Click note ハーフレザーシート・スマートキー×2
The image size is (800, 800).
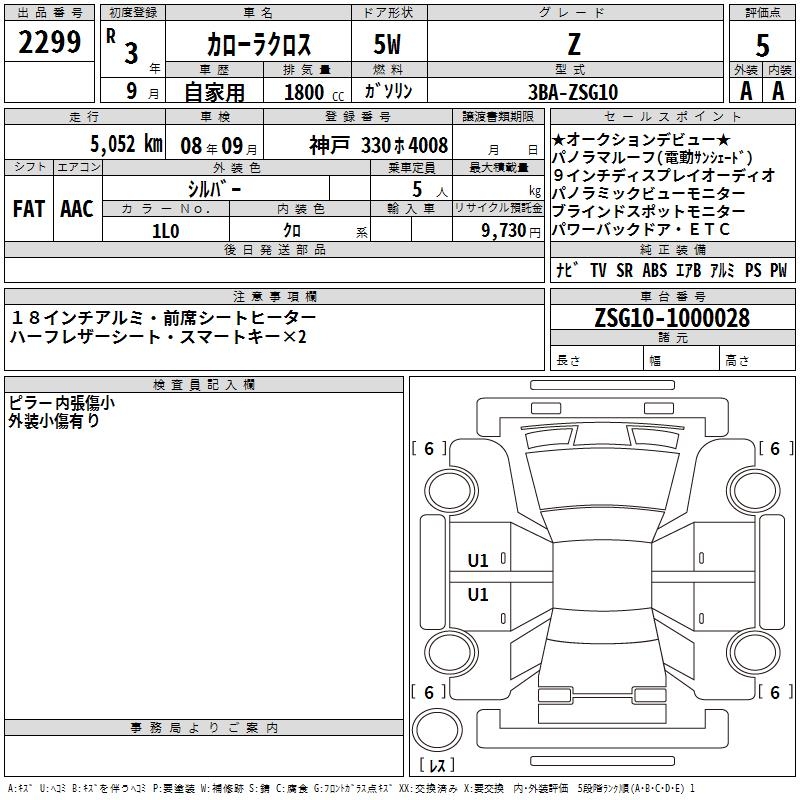click(158, 337)
